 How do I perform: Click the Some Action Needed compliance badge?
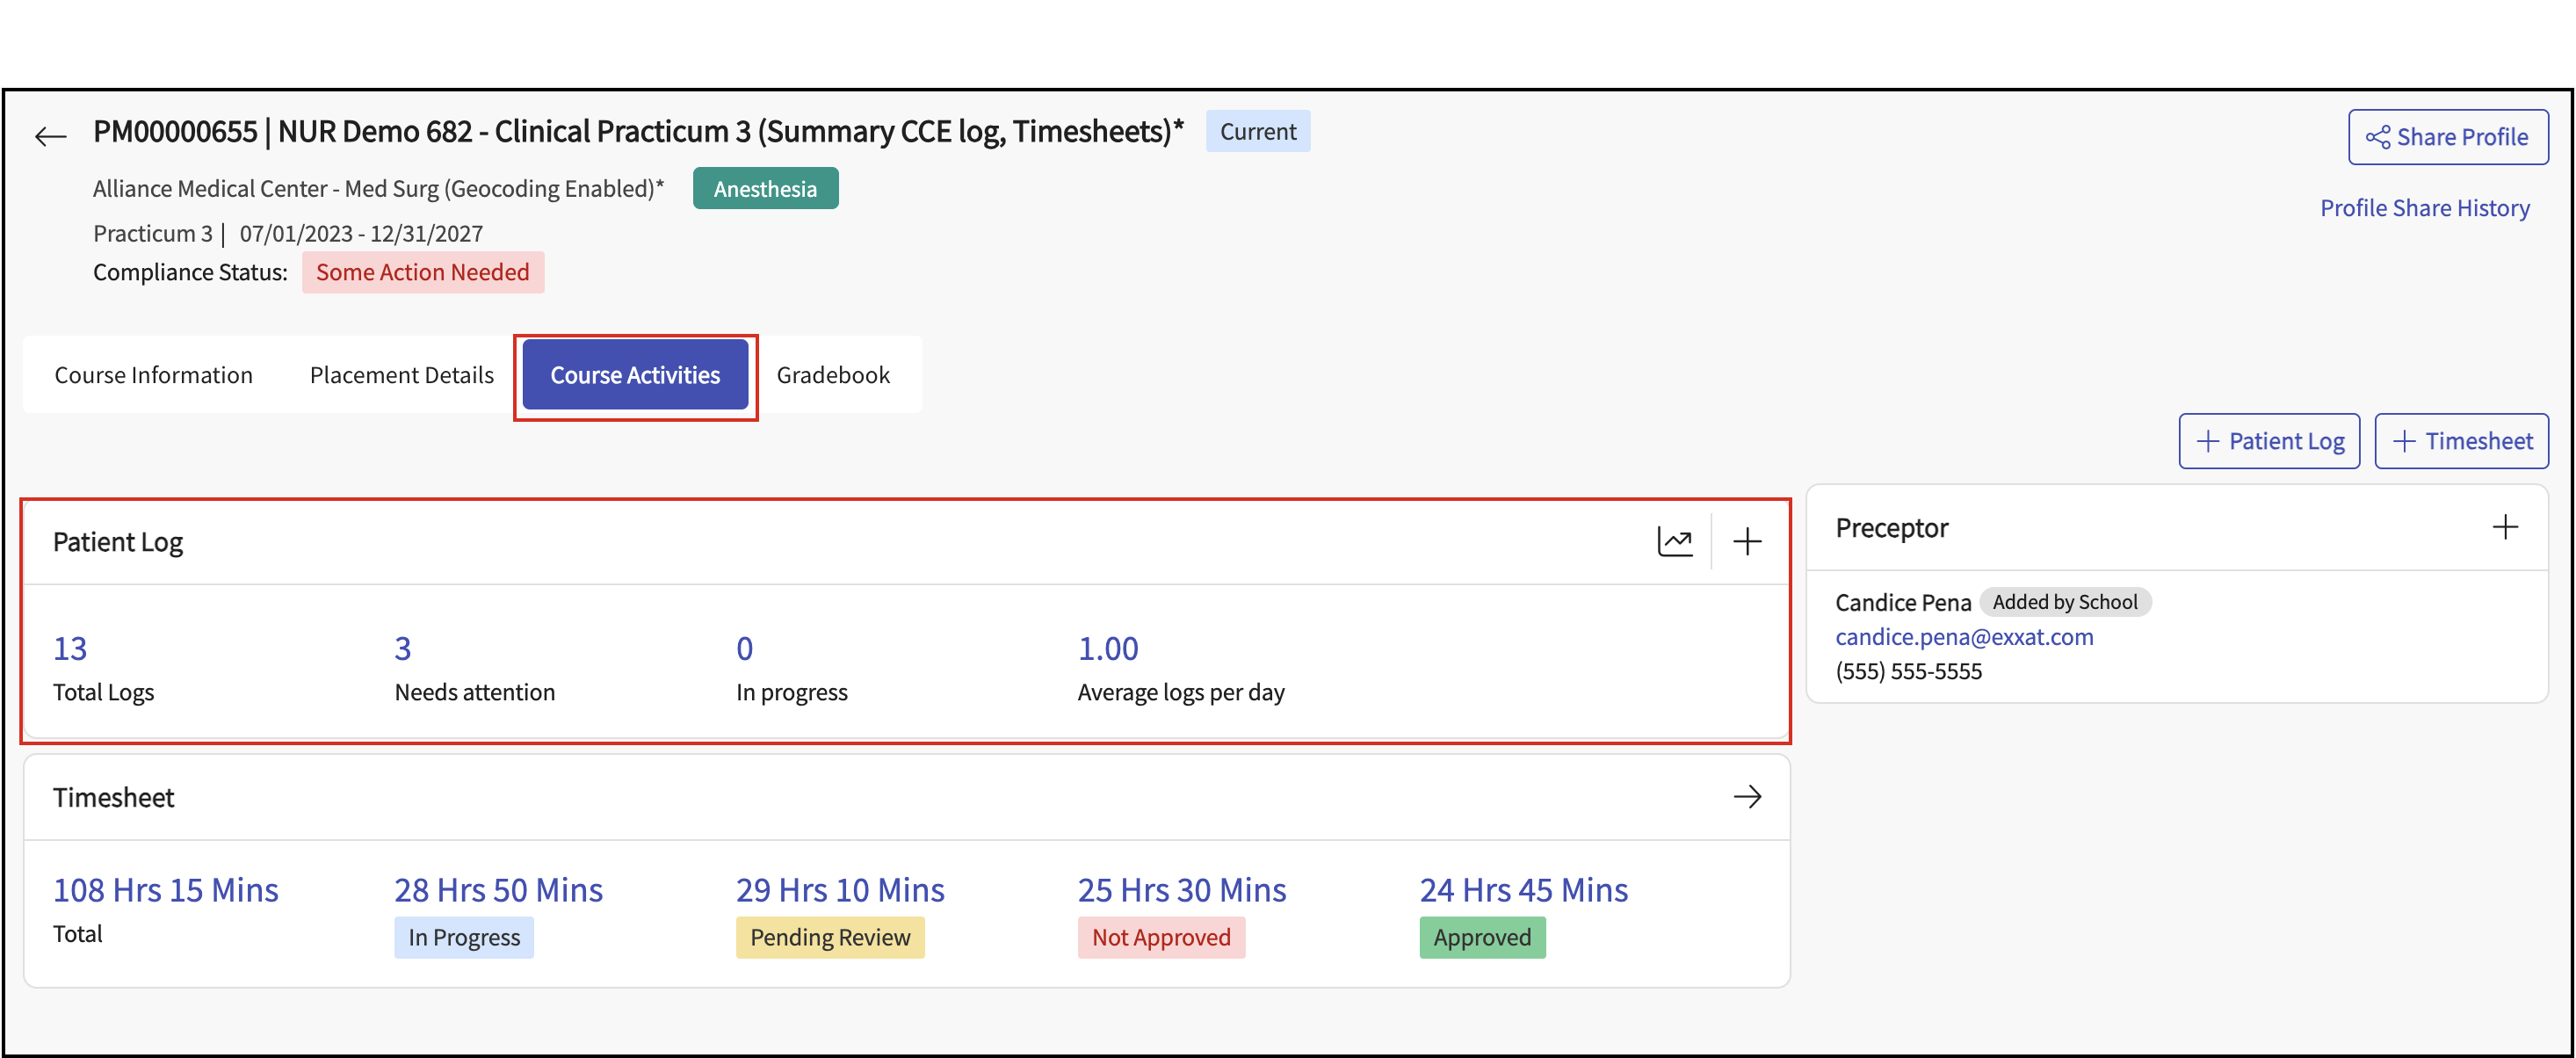pos(422,272)
